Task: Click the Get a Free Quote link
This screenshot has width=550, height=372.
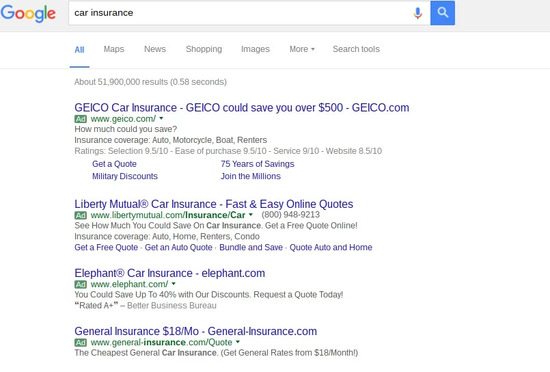Action: (106, 247)
